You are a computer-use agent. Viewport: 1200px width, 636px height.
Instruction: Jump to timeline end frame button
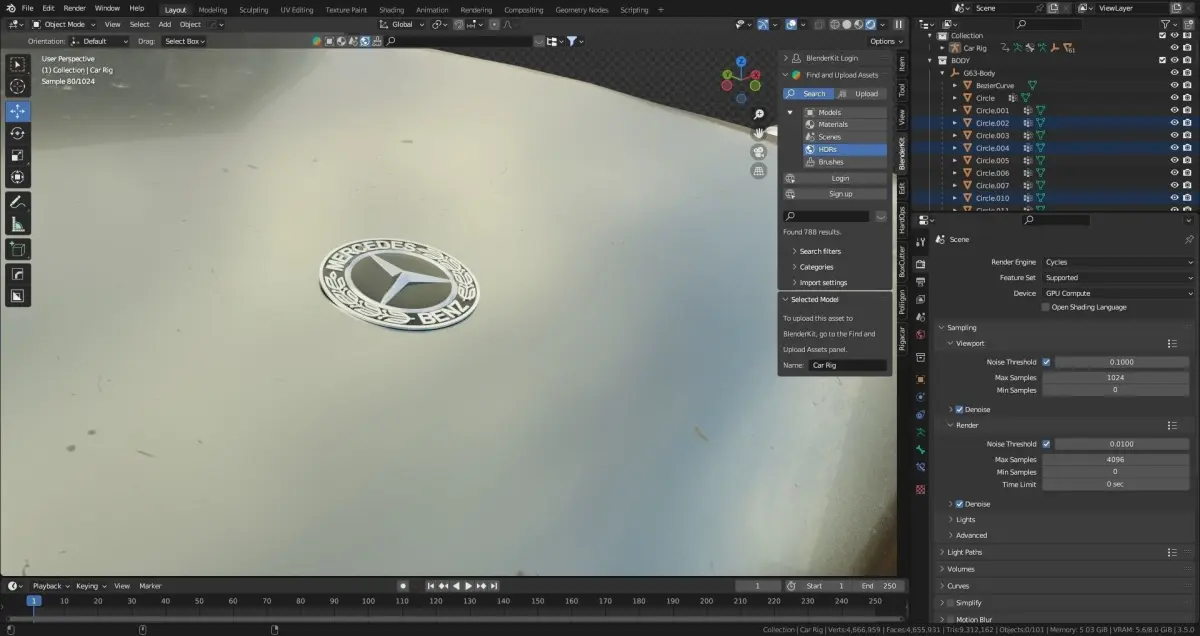click(x=493, y=586)
